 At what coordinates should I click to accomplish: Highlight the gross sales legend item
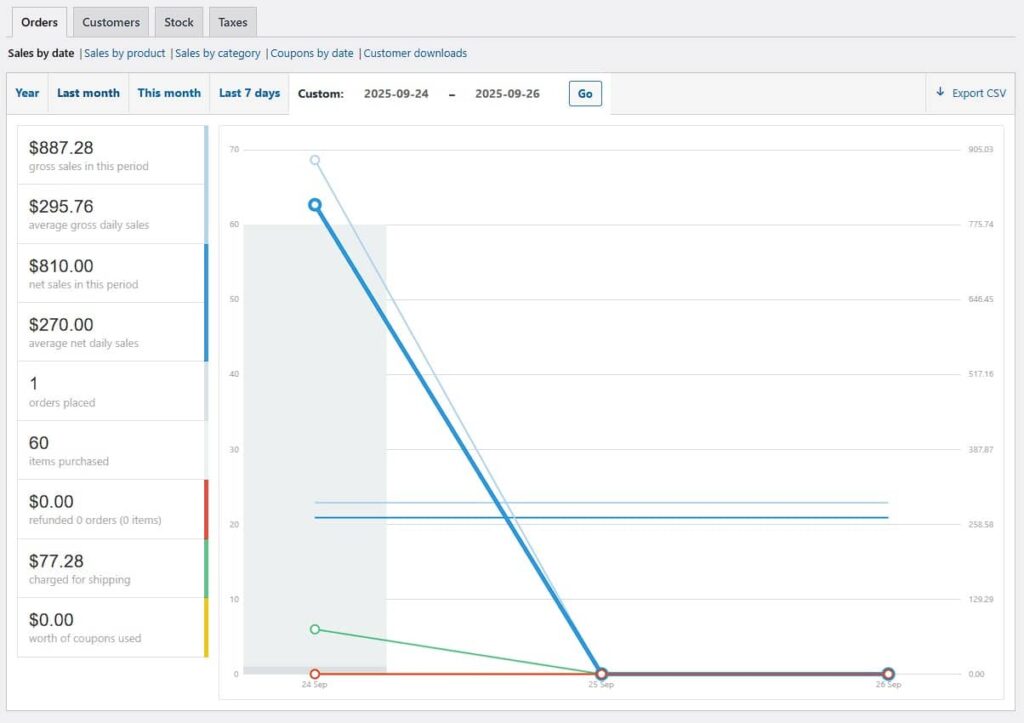110,155
